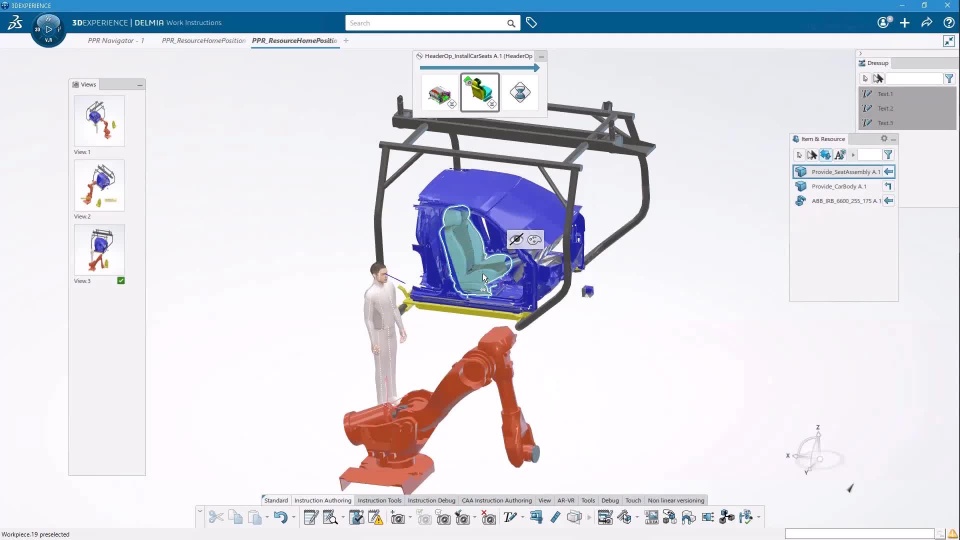Switch to Non linear versioning tab
The image size is (960, 540).
(676, 500)
